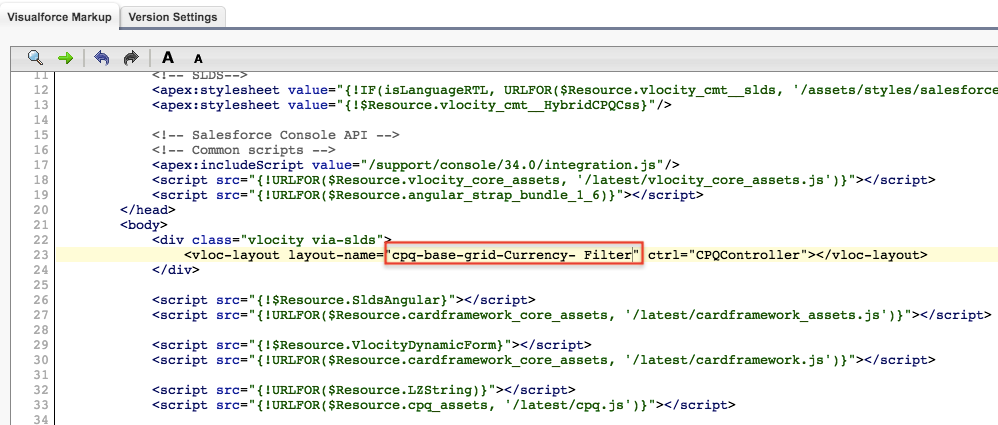
Task: Place cursor in cpq-base-grid-Currency- Filter value
Action: (514, 255)
